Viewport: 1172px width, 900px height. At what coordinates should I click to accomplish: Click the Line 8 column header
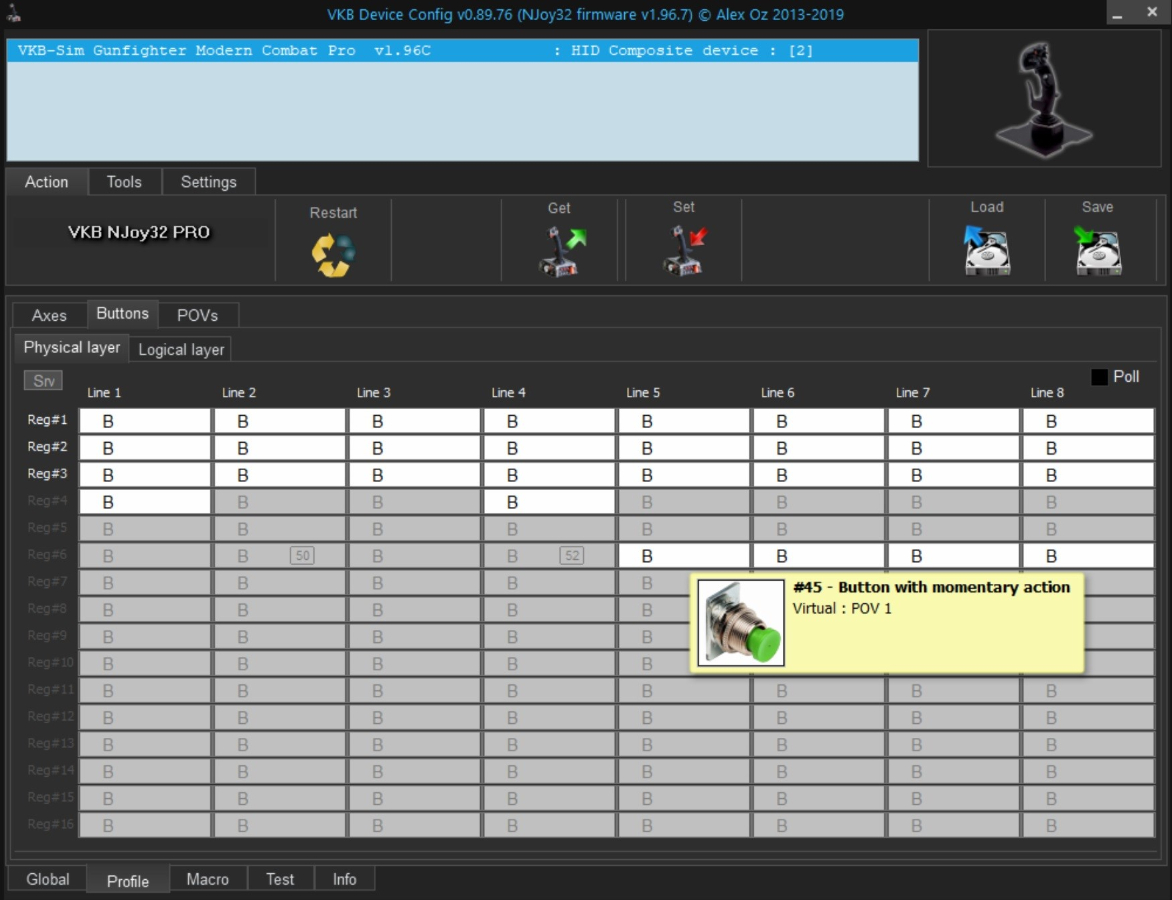(1046, 392)
